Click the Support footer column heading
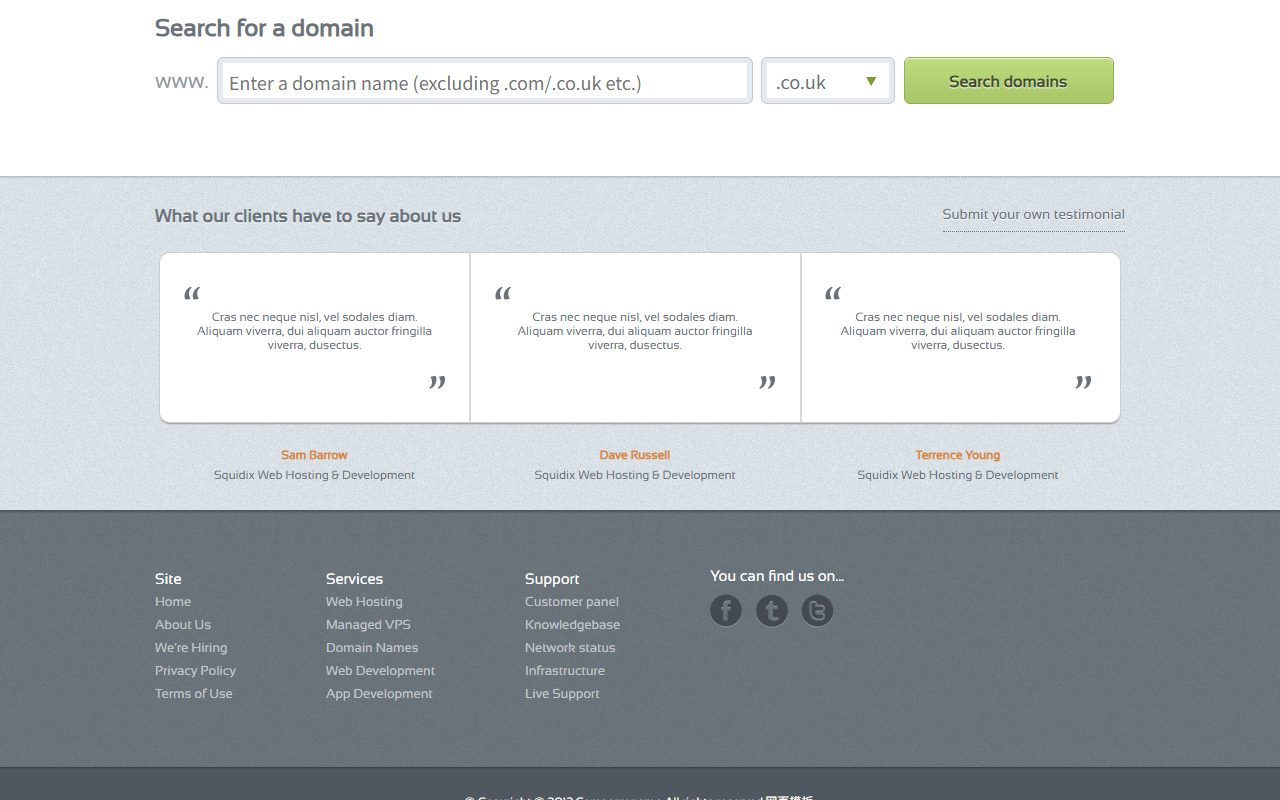The width and height of the screenshot is (1280, 800). pyautogui.click(x=552, y=579)
